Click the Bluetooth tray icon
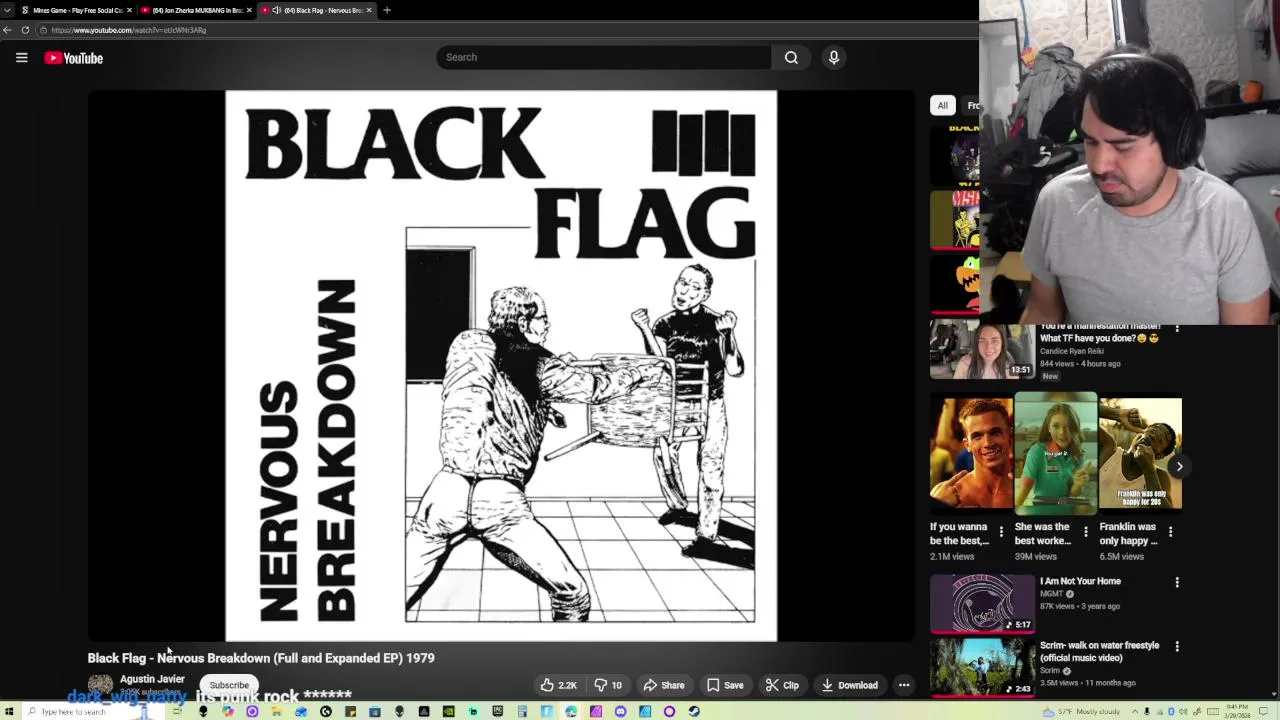The image size is (1280, 720). point(1172,711)
